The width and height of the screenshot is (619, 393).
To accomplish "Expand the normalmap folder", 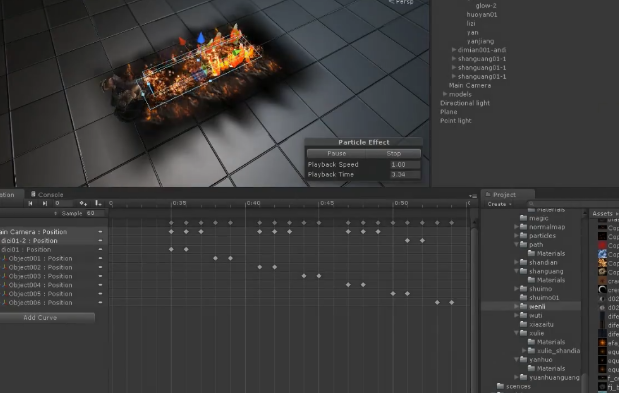I will click(516, 227).
